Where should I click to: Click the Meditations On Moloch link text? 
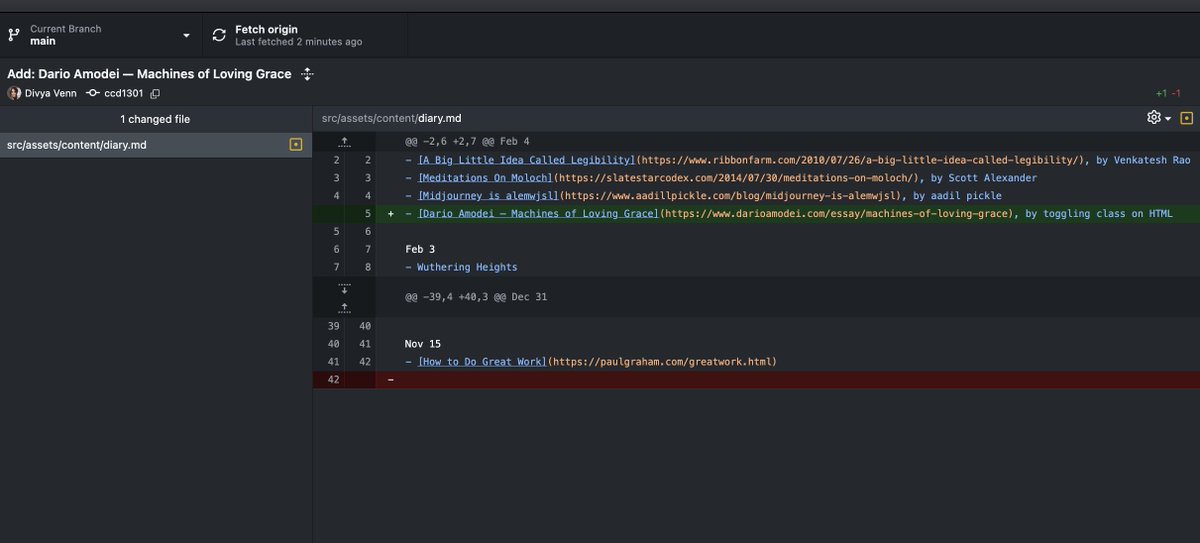[484, 178]
